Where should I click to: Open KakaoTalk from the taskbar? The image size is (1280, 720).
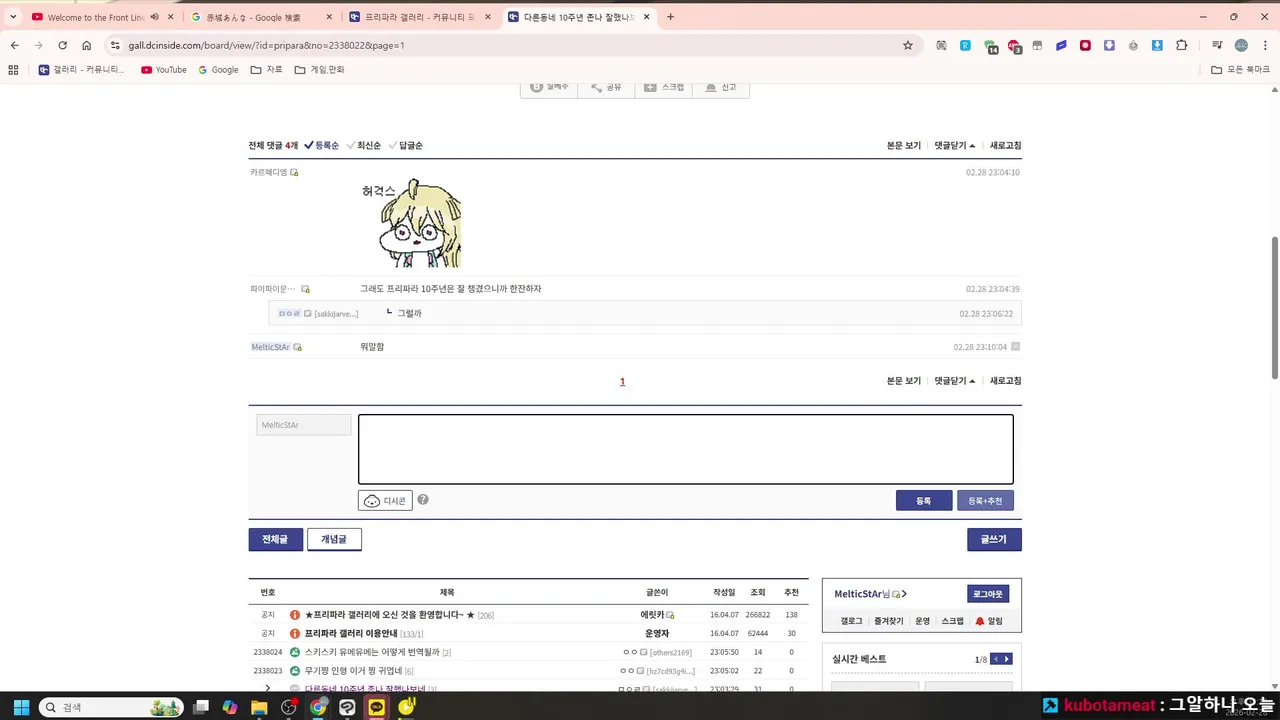point(376,707)
